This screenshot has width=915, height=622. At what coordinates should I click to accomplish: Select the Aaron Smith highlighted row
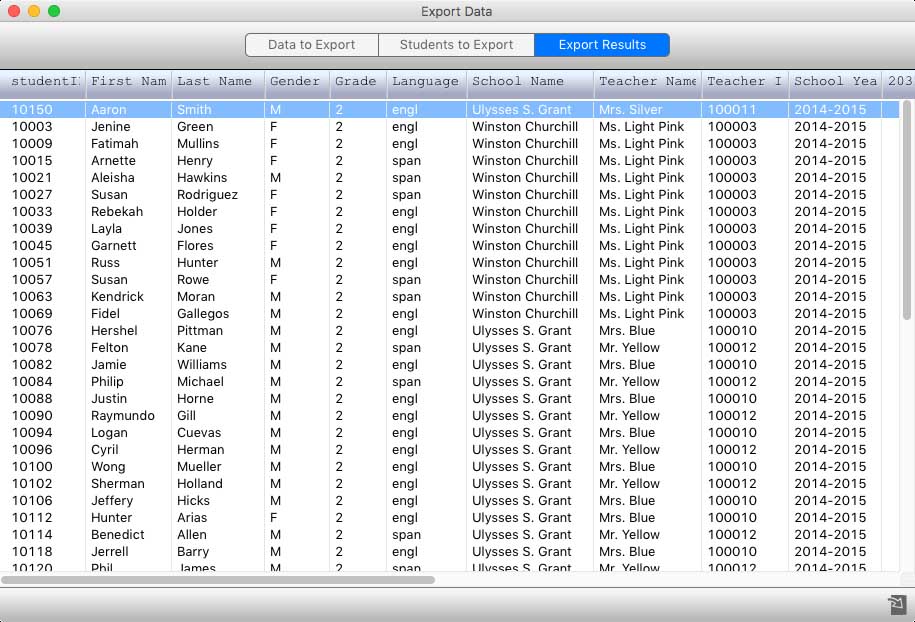tap(449, 110)
